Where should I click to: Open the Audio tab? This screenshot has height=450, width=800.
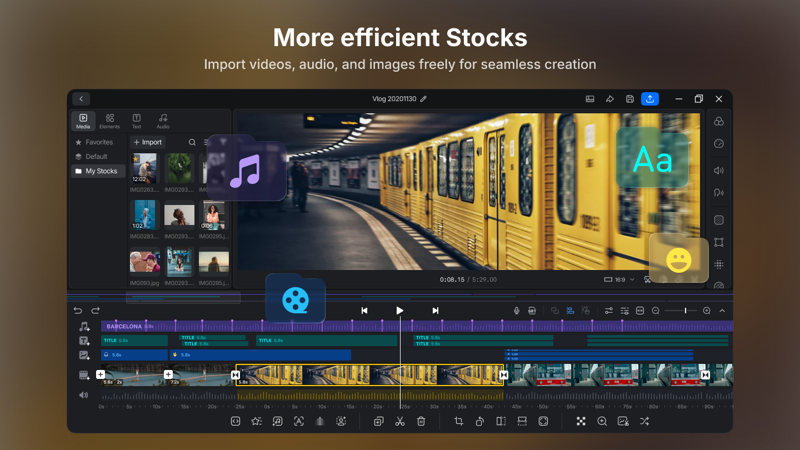(x=163, y=121)
